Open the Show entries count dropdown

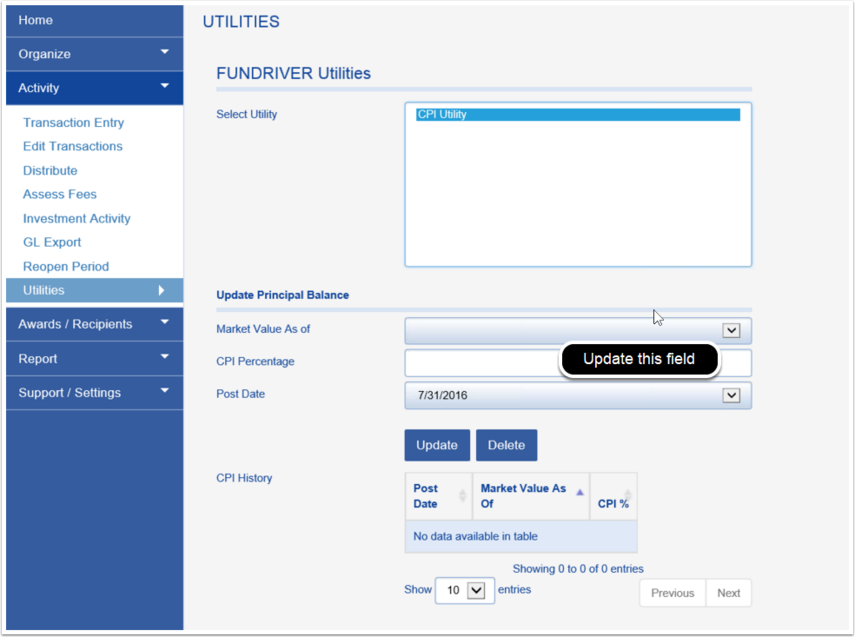465,590
